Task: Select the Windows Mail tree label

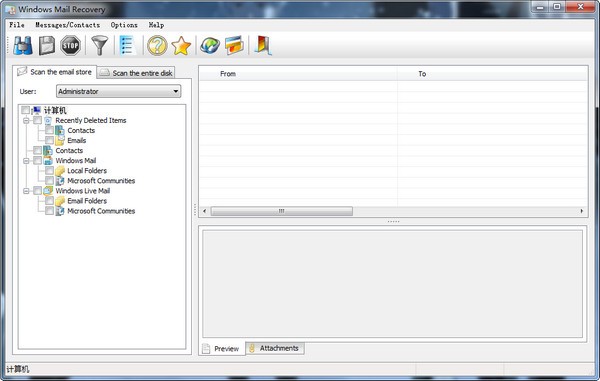Action: click(76, 161)
